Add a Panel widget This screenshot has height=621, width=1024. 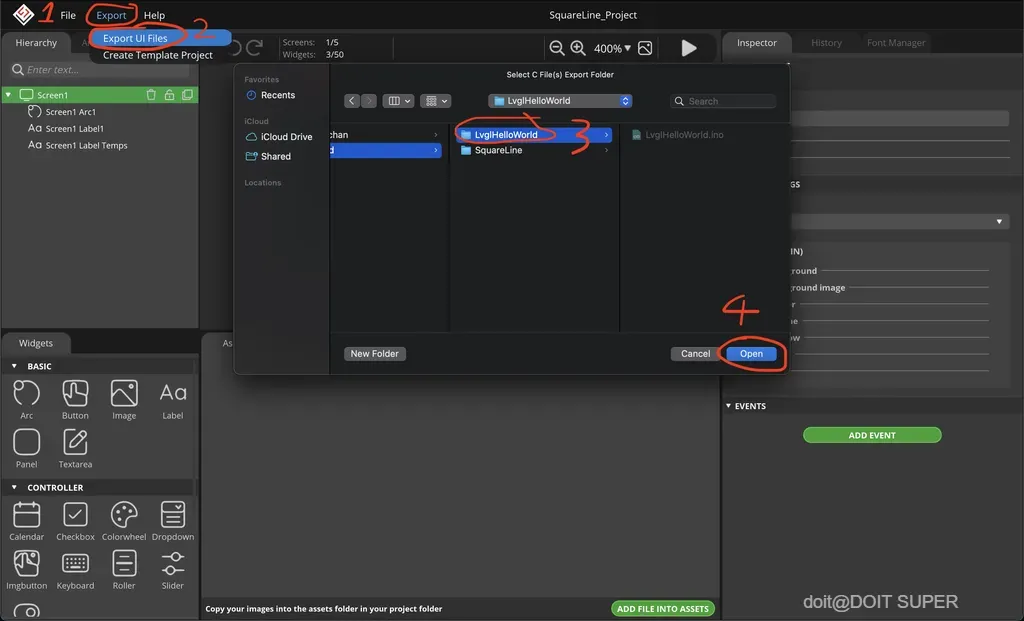(x=26, y=449)
